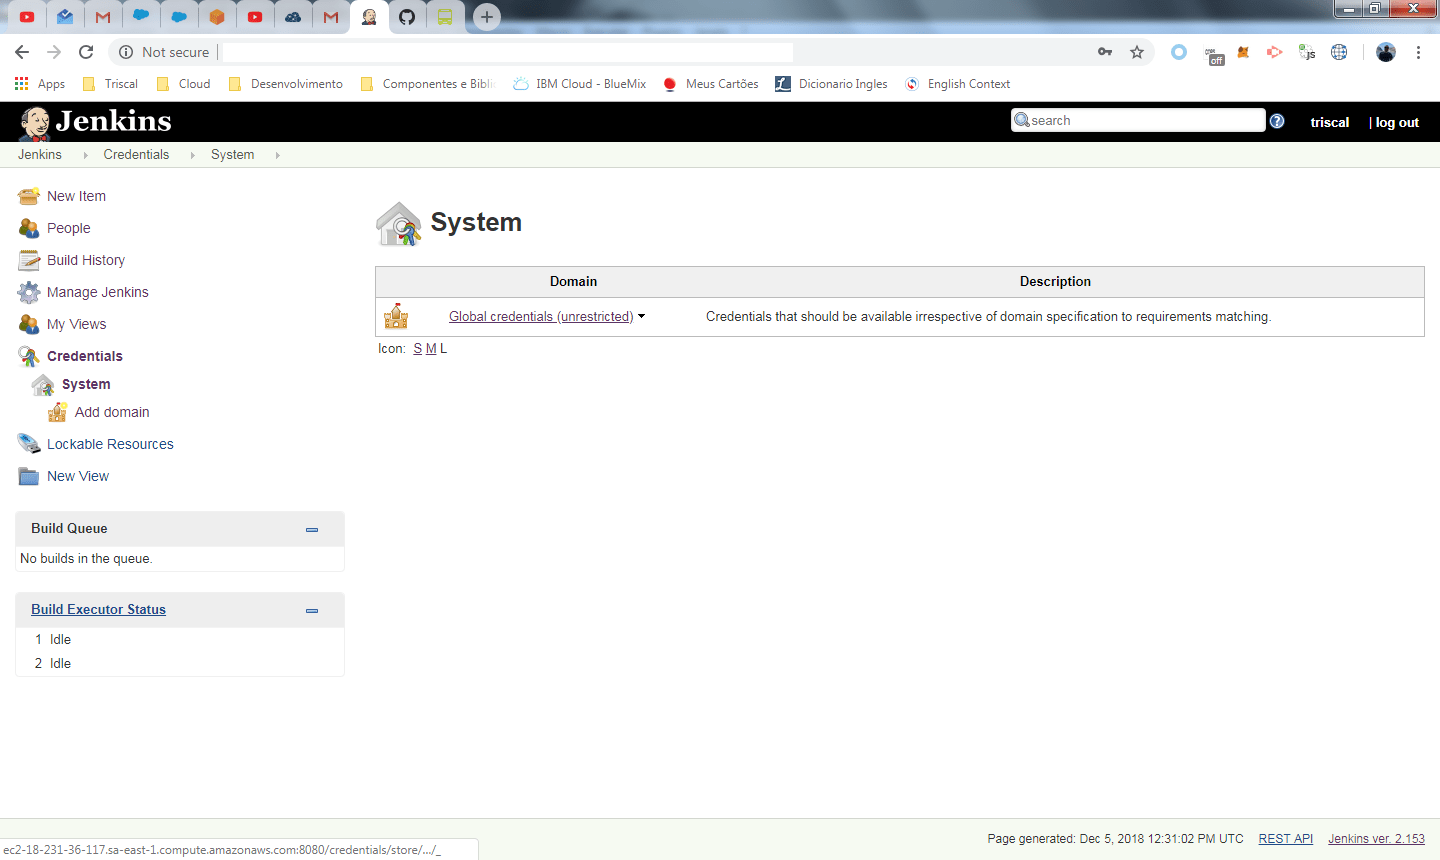Open English Context bookmark

958,84
